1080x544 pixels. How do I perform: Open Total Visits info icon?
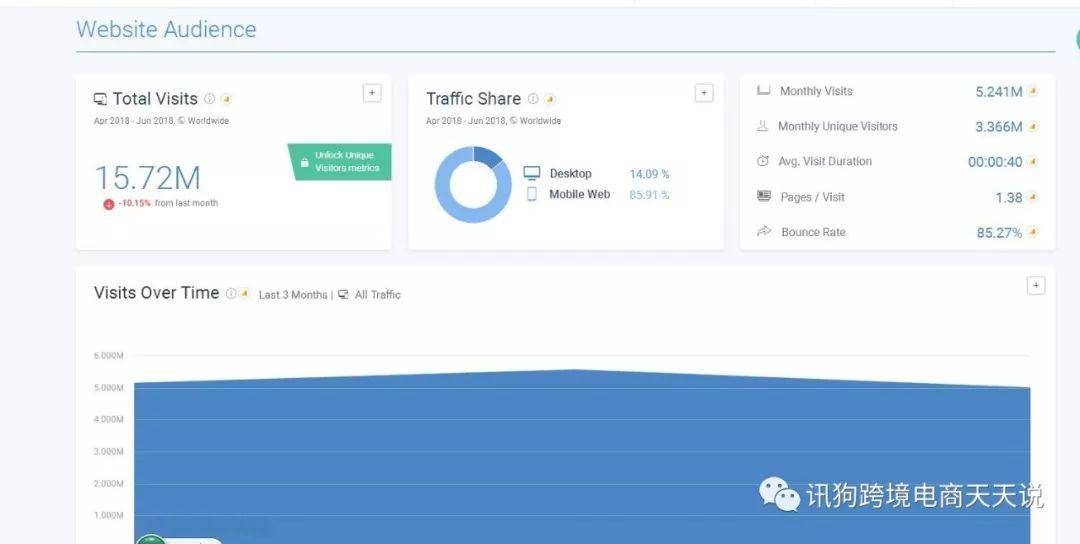coord(209,98)
